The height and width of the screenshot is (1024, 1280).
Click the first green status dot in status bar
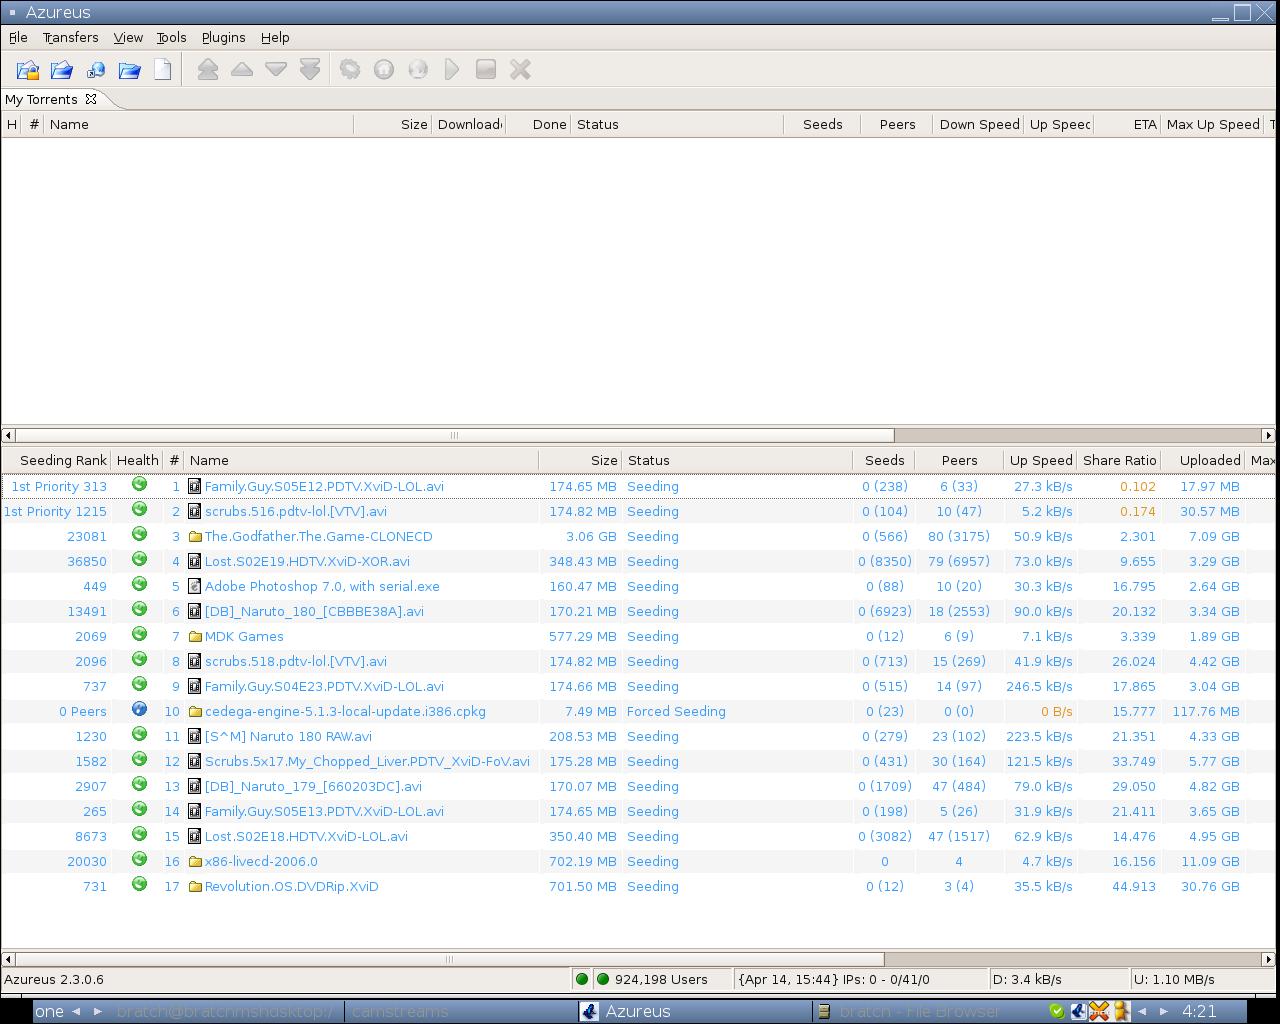582,979
